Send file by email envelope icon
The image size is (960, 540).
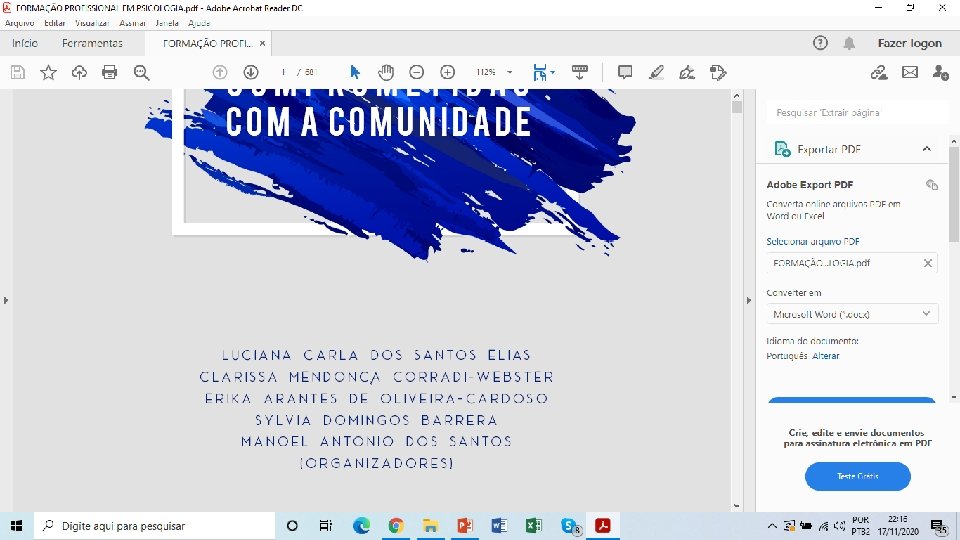coord(910,72)
